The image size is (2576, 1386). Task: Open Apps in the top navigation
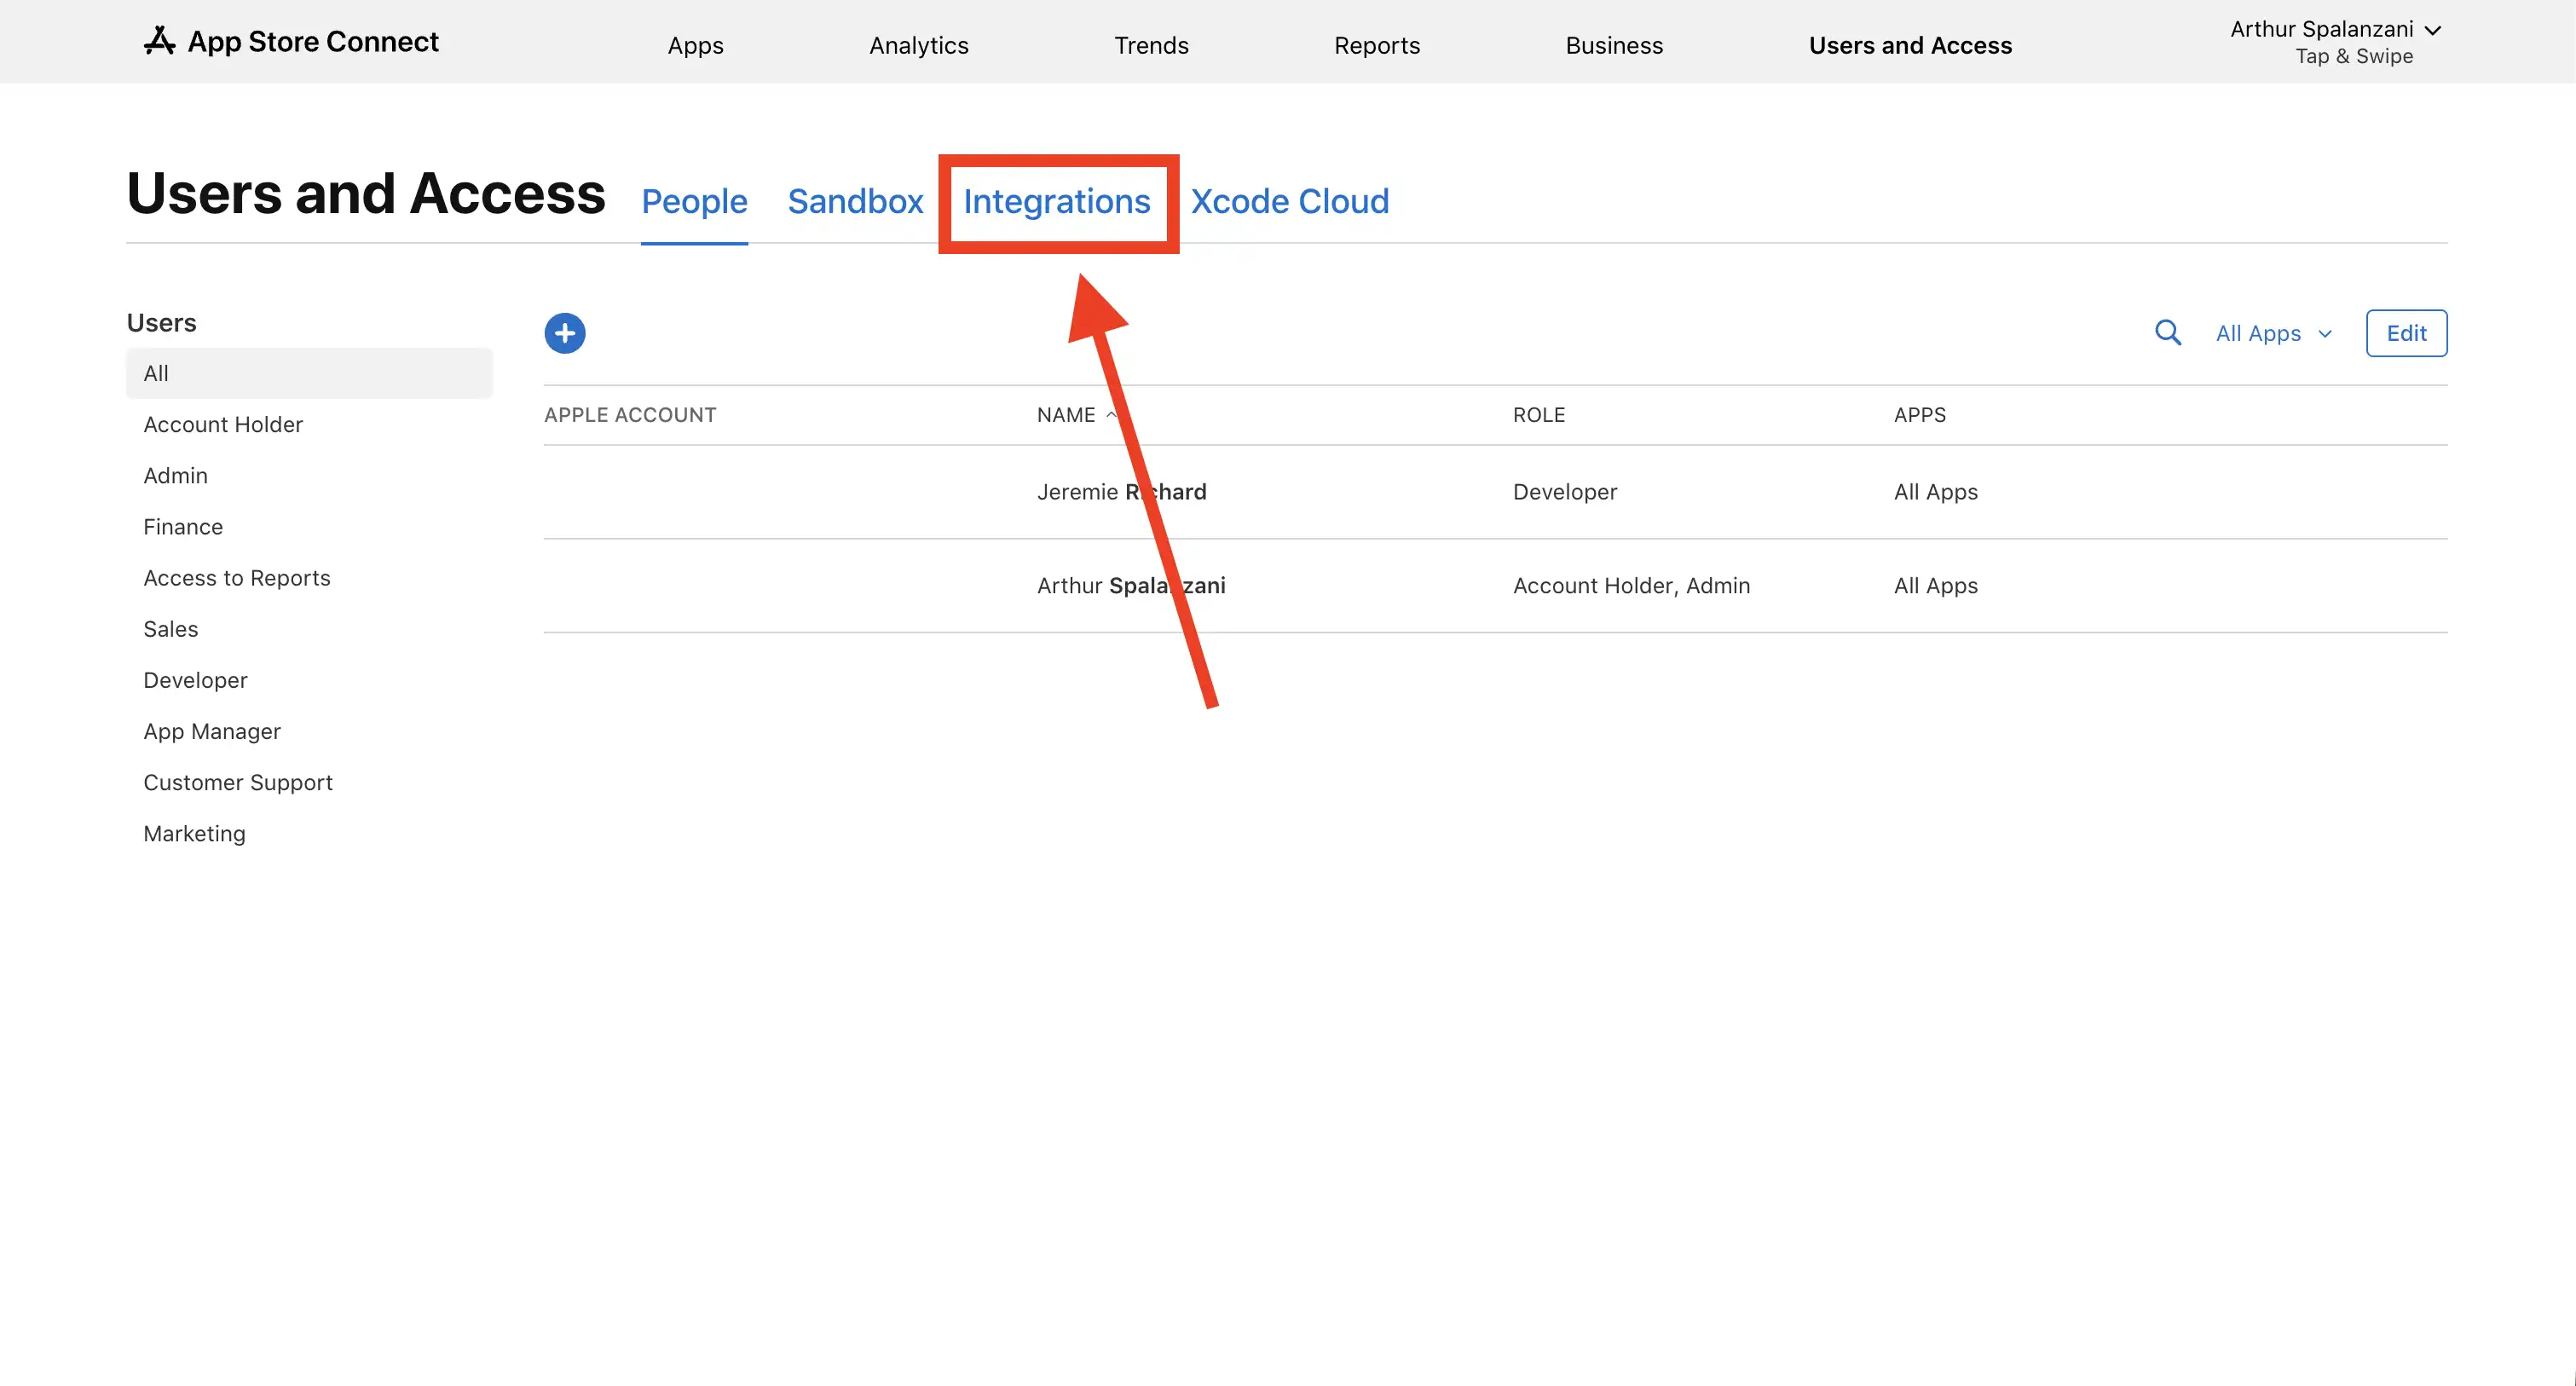click(x=696, y=45)
